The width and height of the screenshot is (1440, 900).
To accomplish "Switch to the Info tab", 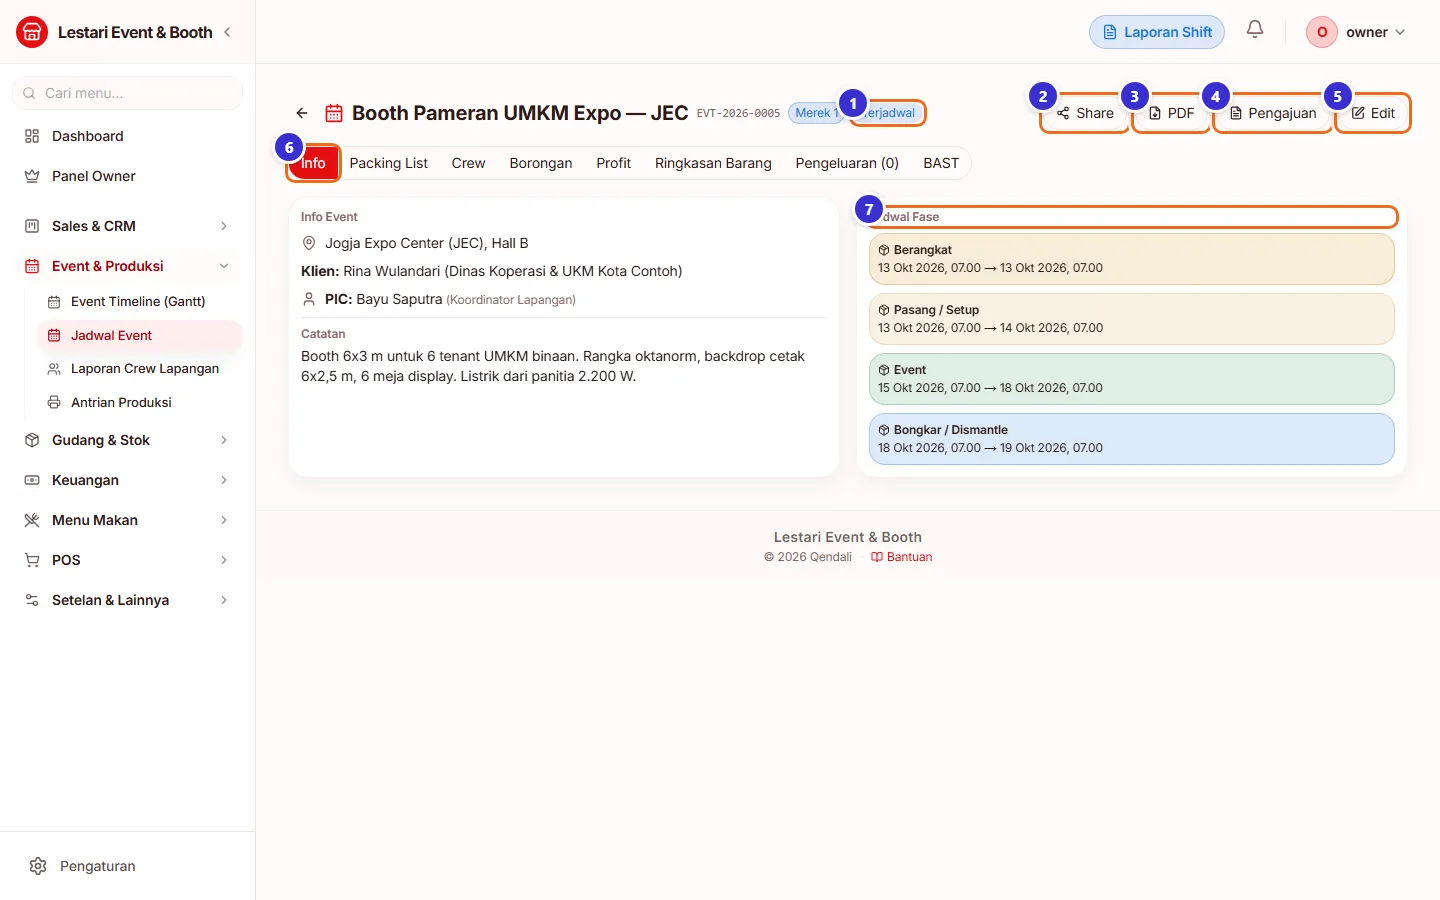I will click(314, 163).
